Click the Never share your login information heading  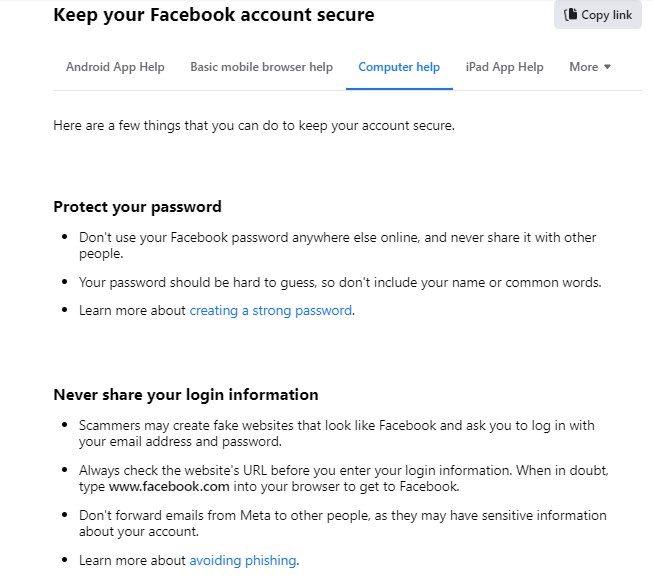(x=185, y=394)
